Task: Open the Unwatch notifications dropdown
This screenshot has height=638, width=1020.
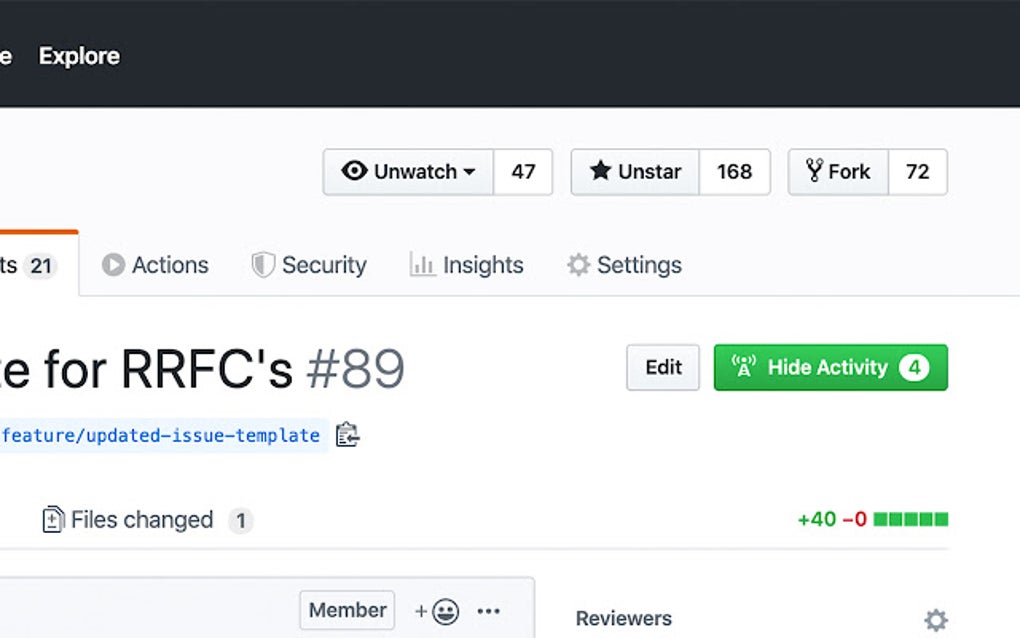Action: coord(408,172)
